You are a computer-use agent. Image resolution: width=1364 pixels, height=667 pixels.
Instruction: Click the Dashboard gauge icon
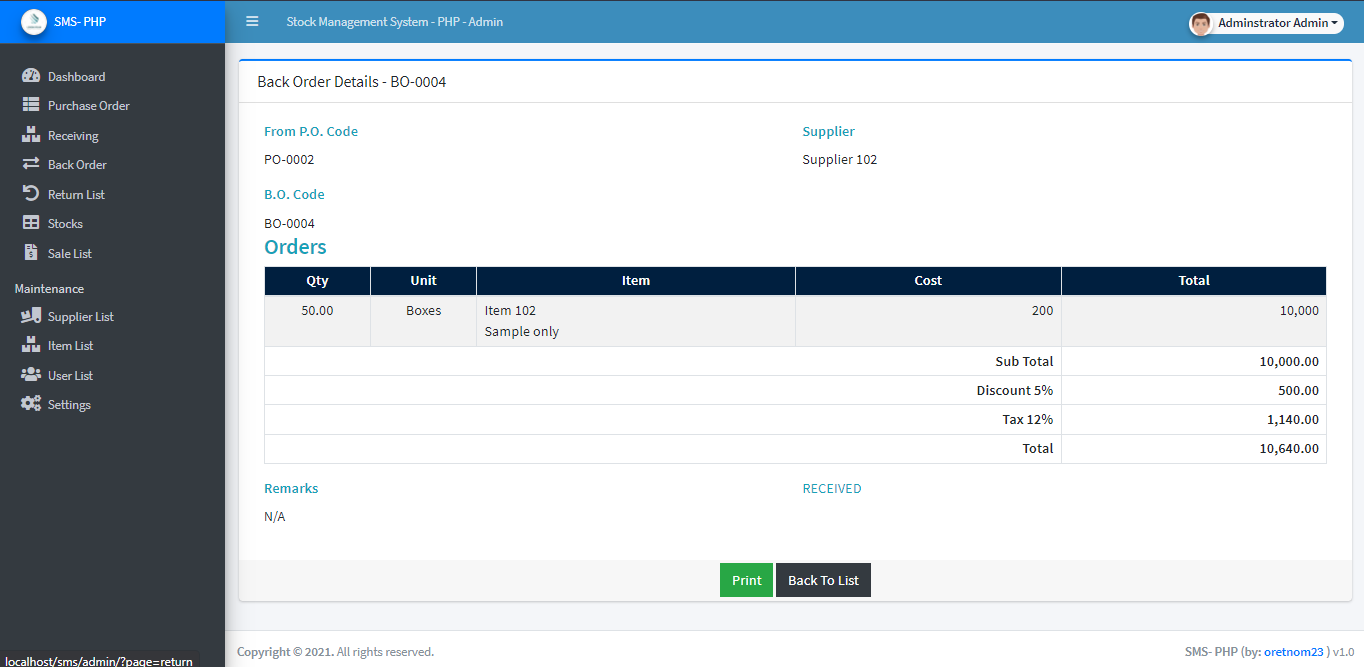coord(30,76)
